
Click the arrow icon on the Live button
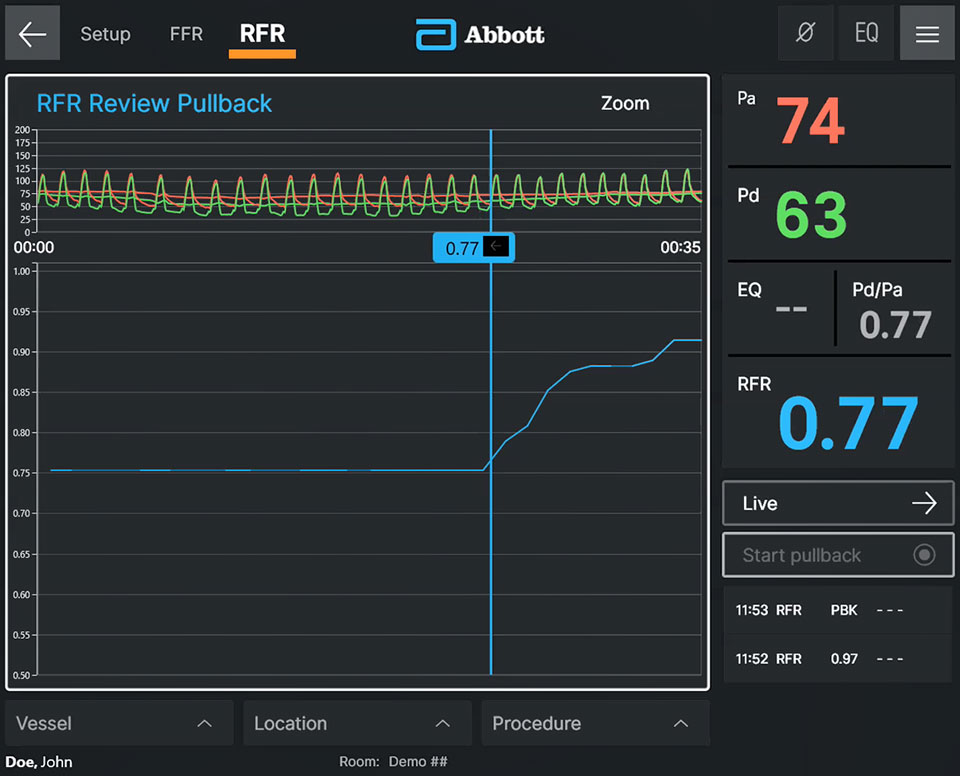click(925, 503)
